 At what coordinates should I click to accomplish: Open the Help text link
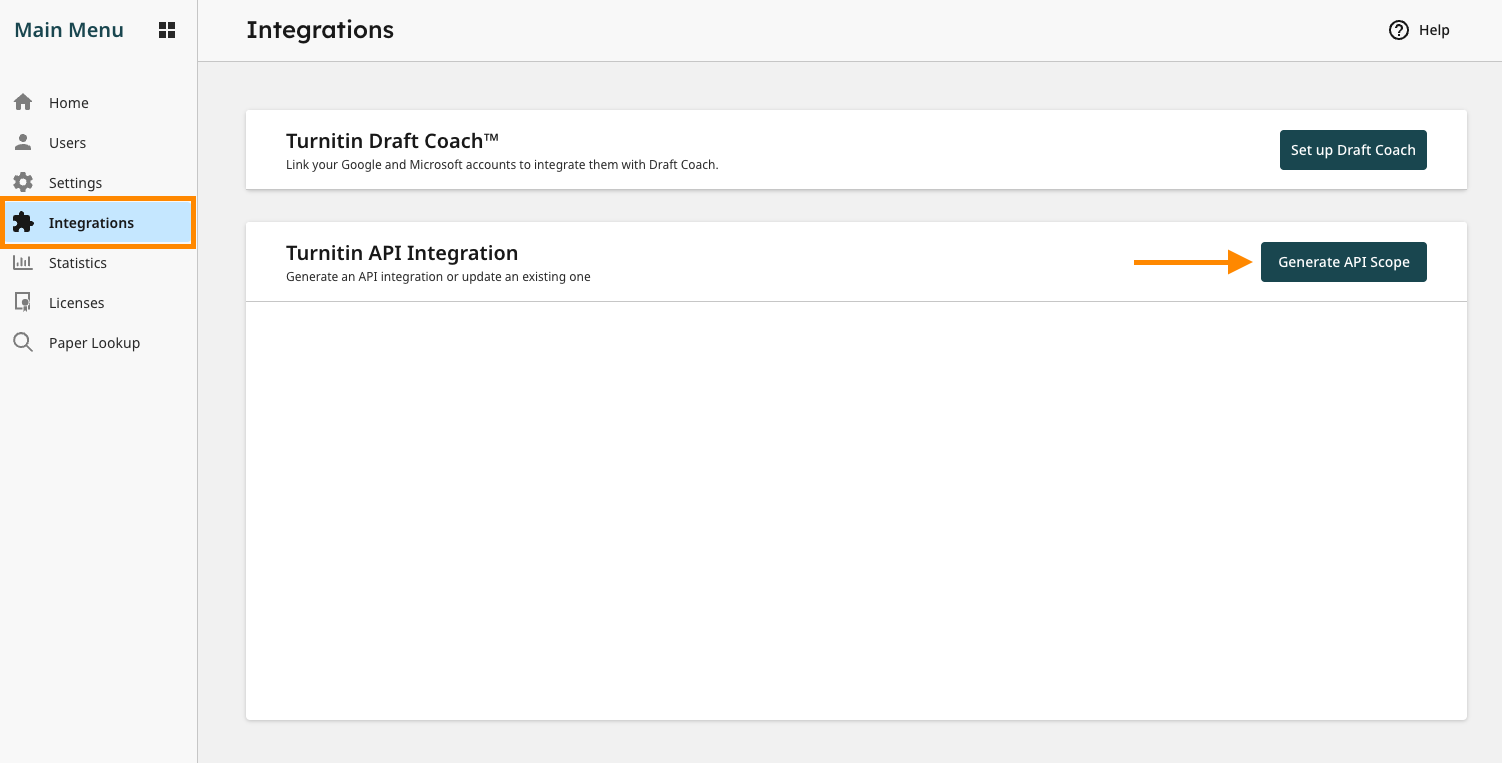1434,30
